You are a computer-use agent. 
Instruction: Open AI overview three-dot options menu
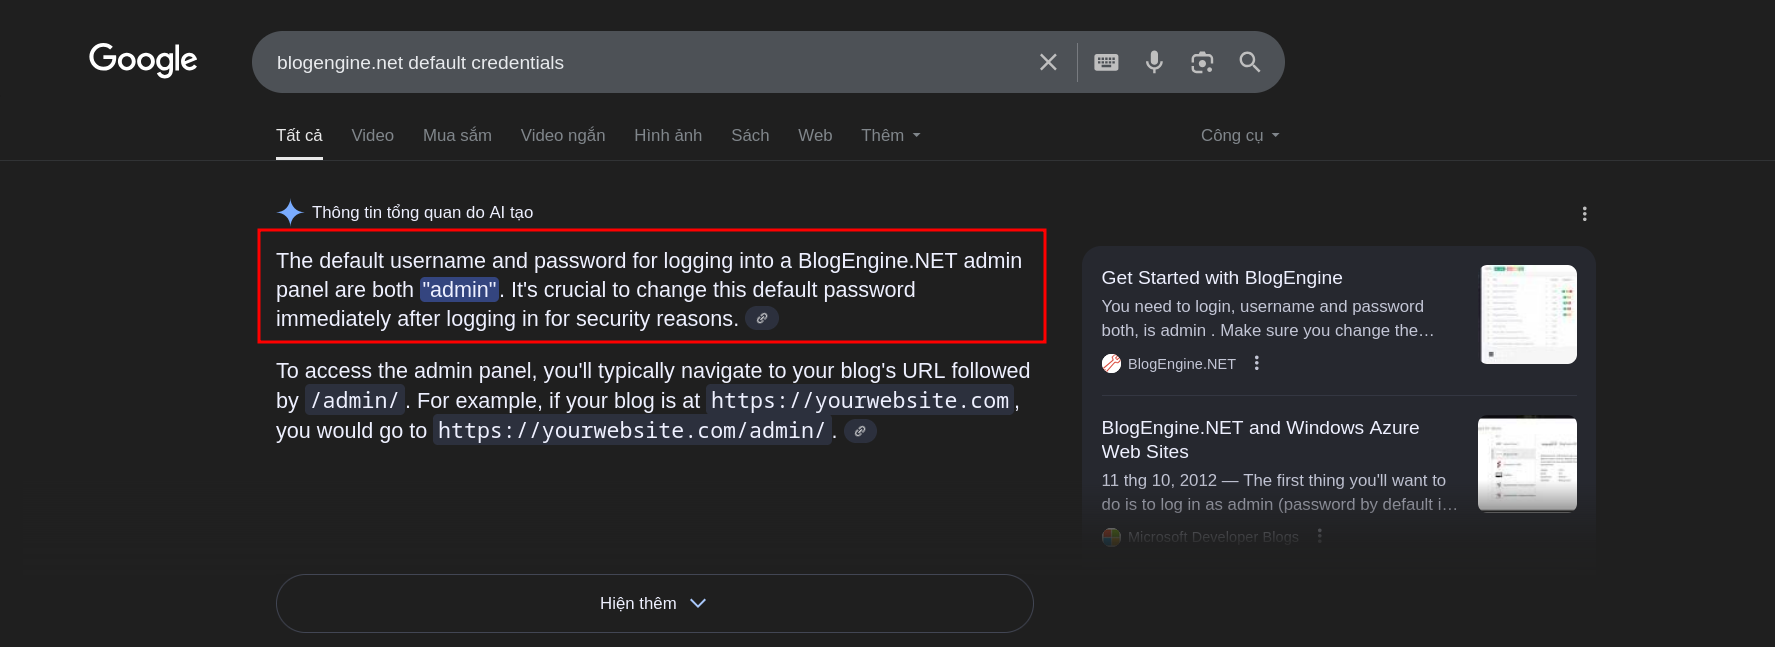coord(1584,214)
